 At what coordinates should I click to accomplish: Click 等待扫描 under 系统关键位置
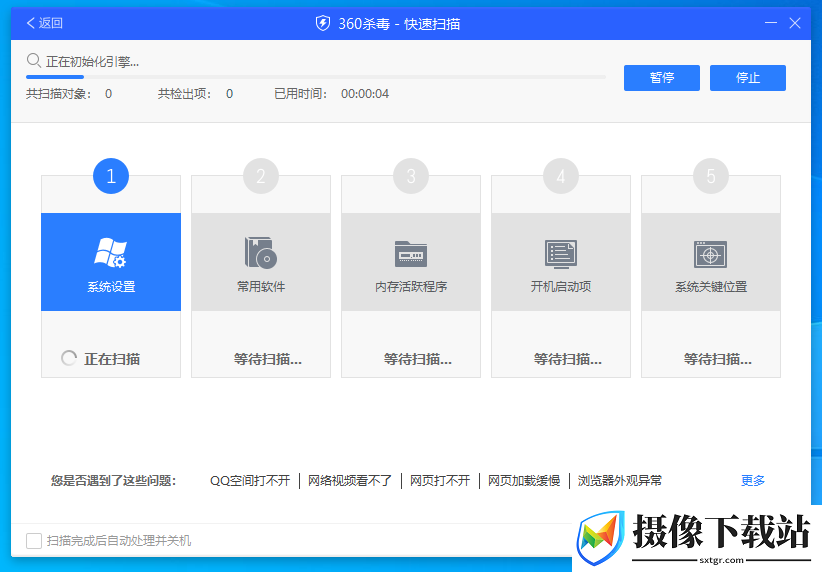tap(717, 359)
